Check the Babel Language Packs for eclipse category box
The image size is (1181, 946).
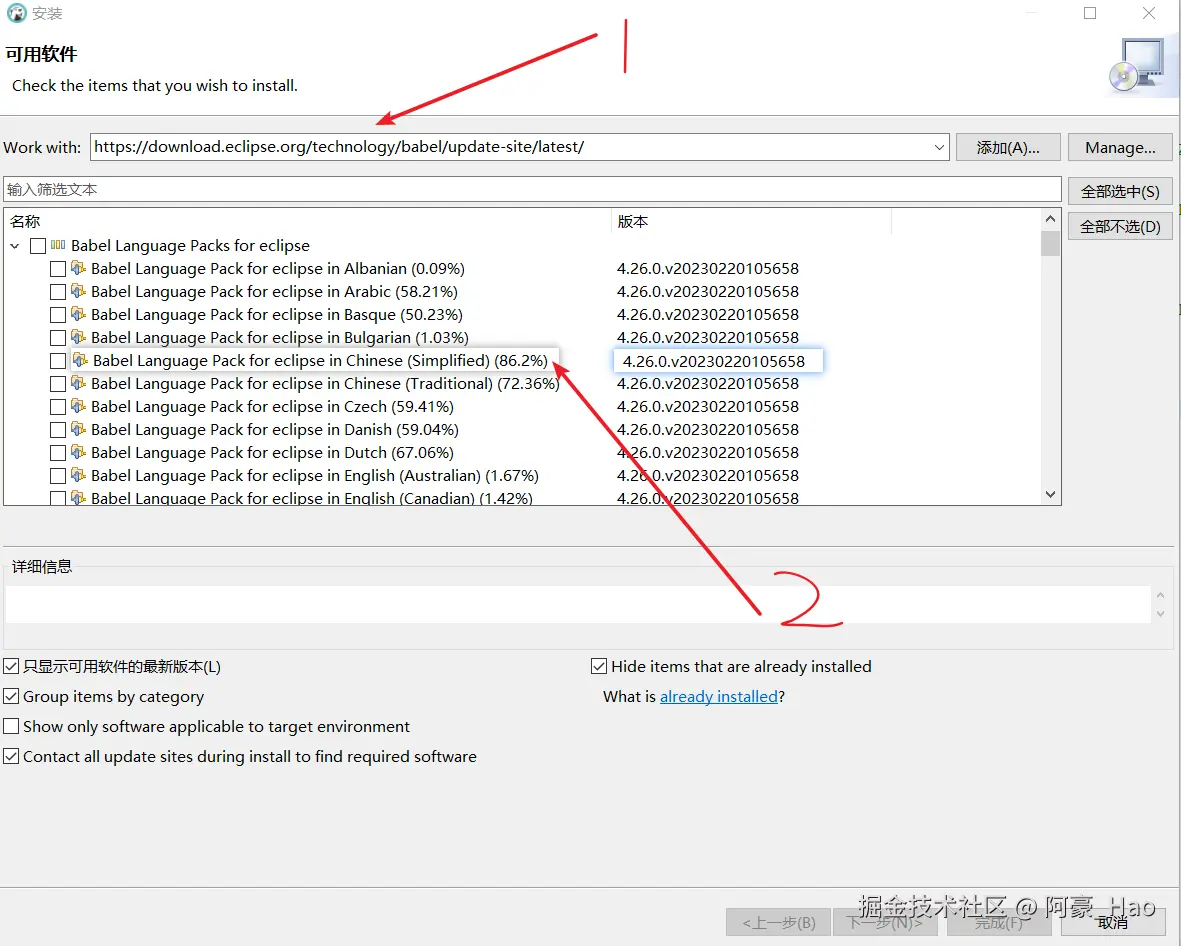[x=38, y=246]
